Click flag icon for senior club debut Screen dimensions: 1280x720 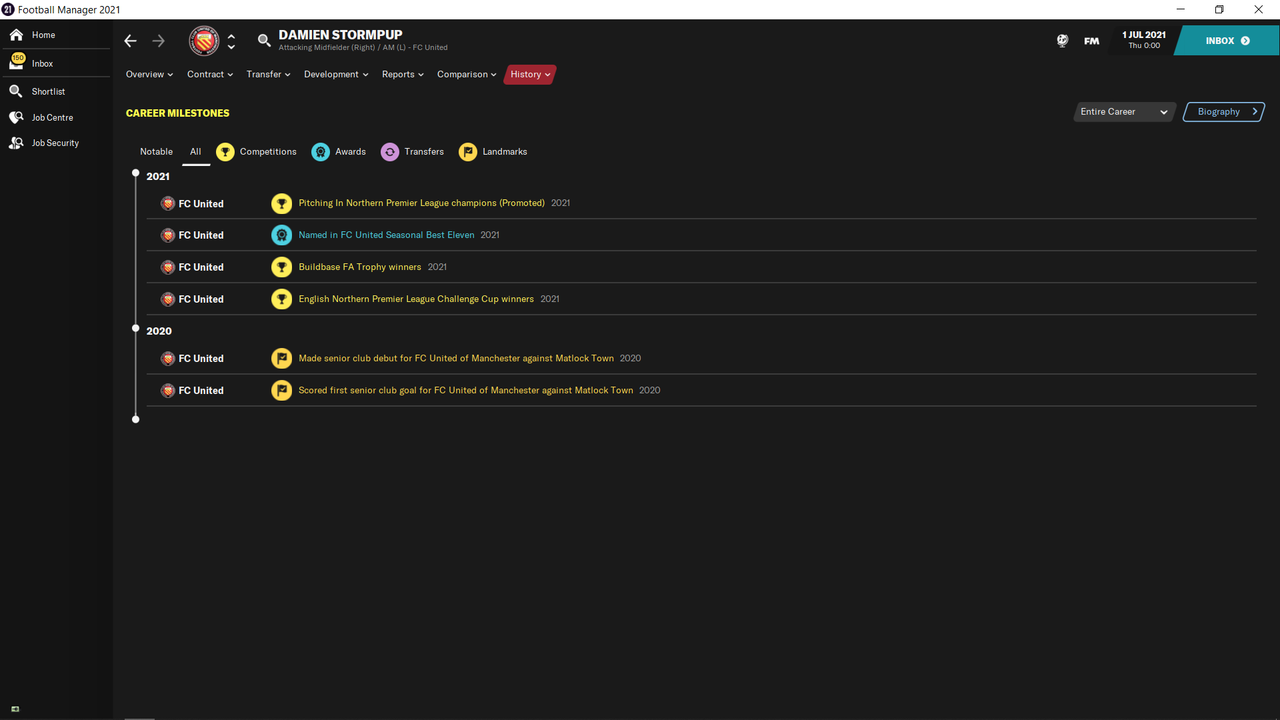(282, 358)
